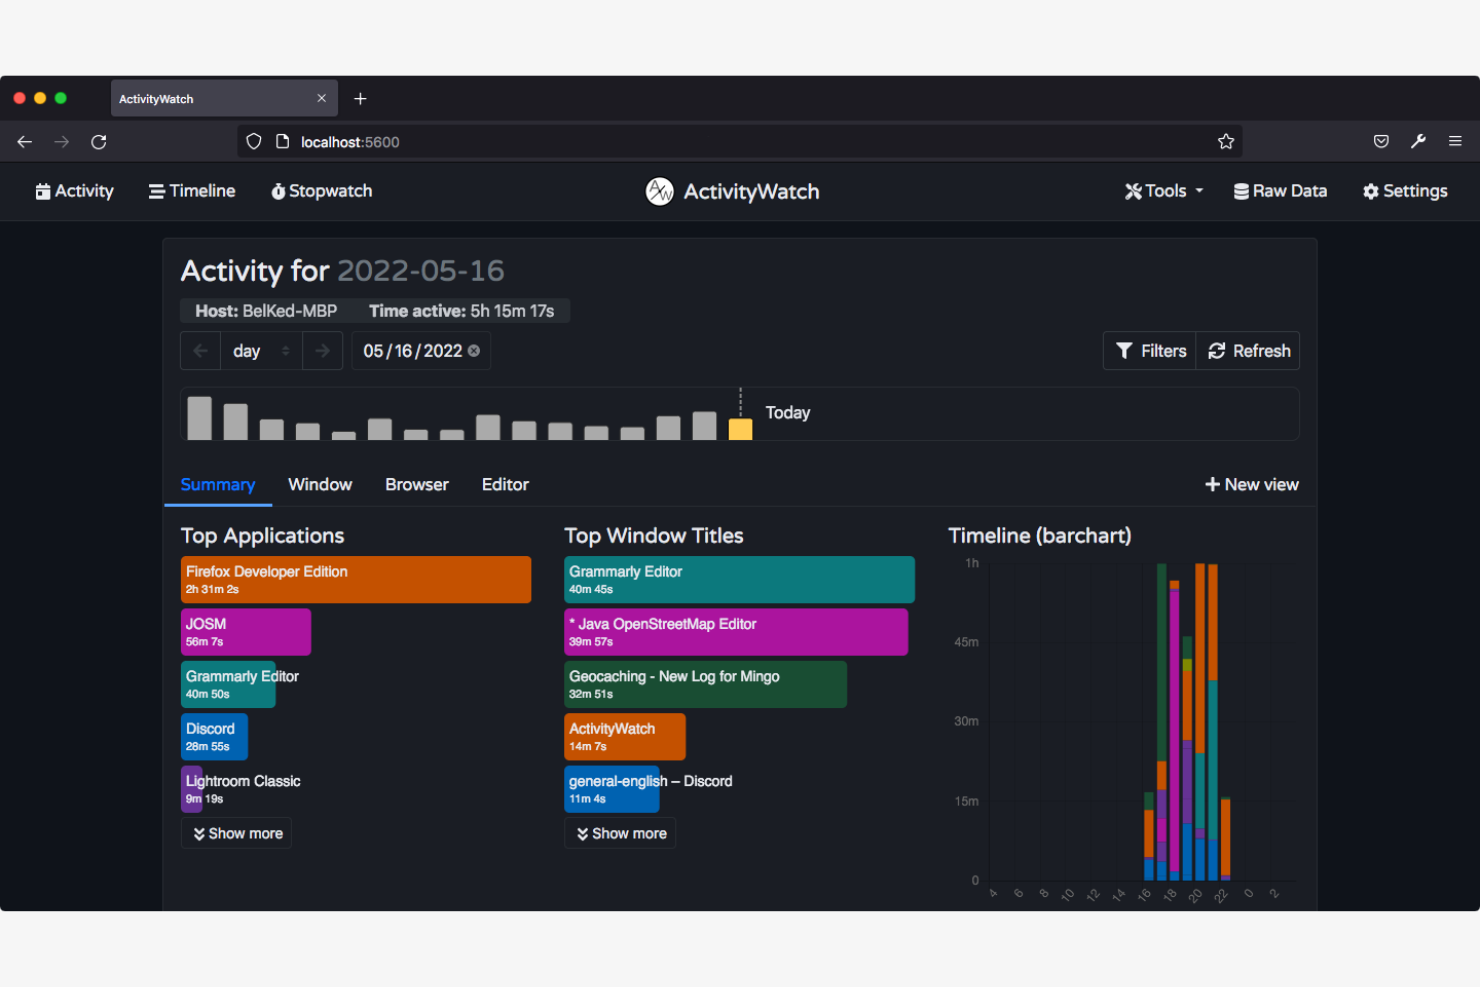This screenshot has height=987, width=1480.
Task: Switch to the Browser tab
Action: (x=417, y=485)
